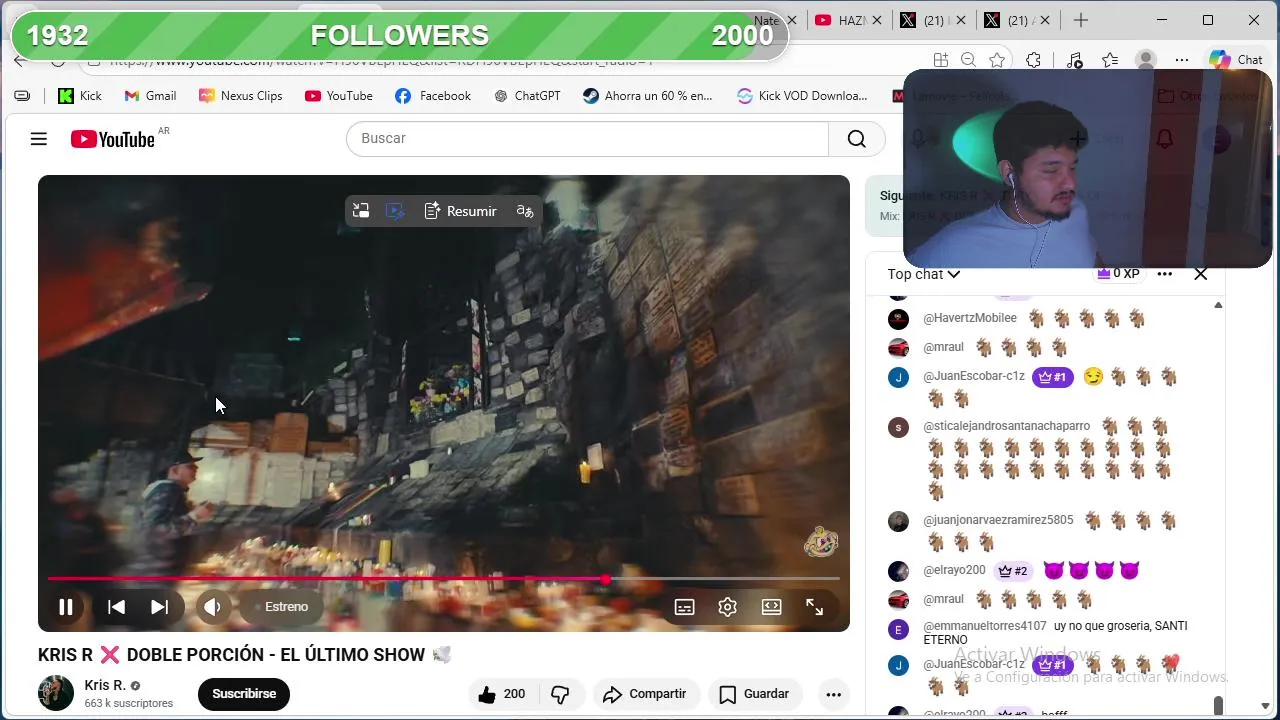Subscribe using the Suscribirse button
The height and width of the screenshot is (720, 1280).
click(x=244, y=694)
